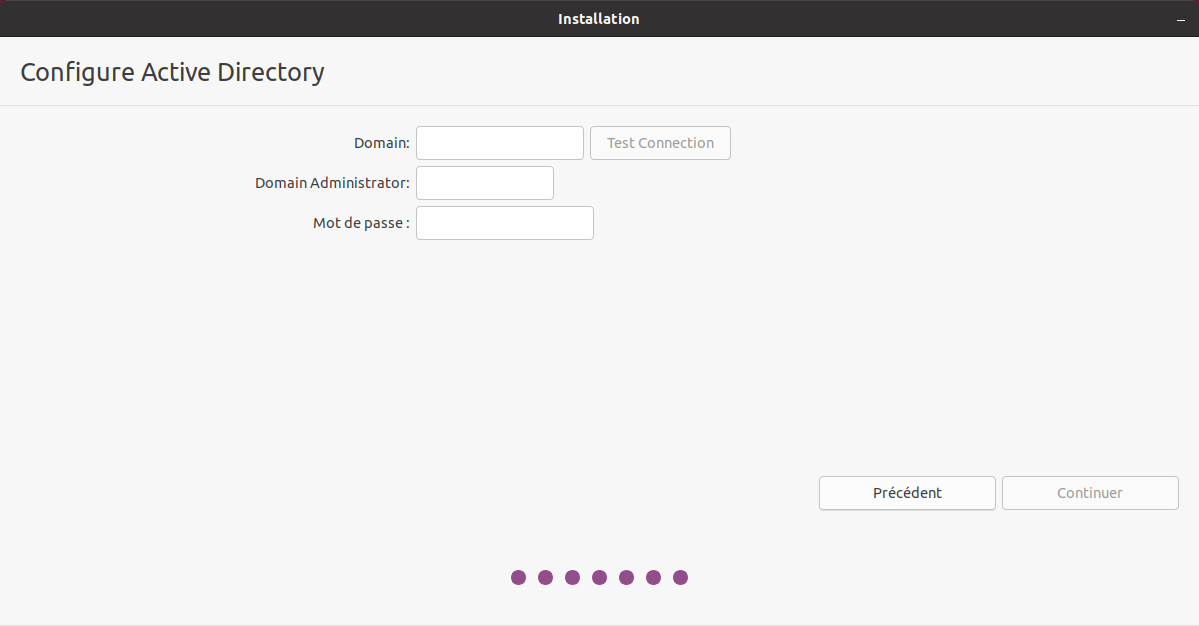The height and width of the screenshot is (626, 1199).
Task: Click into the Mot de passe field
Action: click(504, 223)
